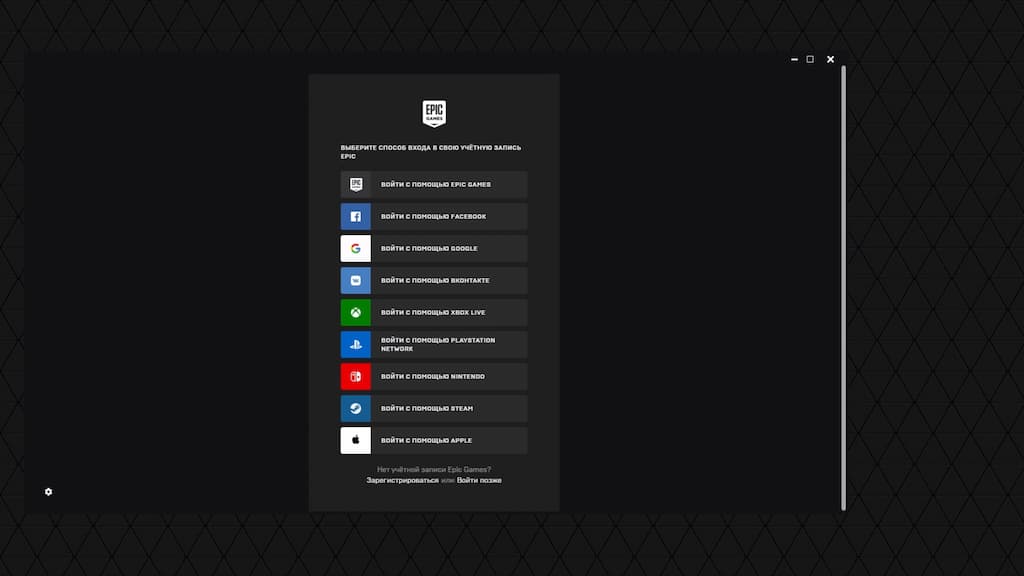Image resolution: width=1024 pixels, height=576 pixels.
Task: Sign in with PlayStation Network button text
Action: [x=438, y=345]
